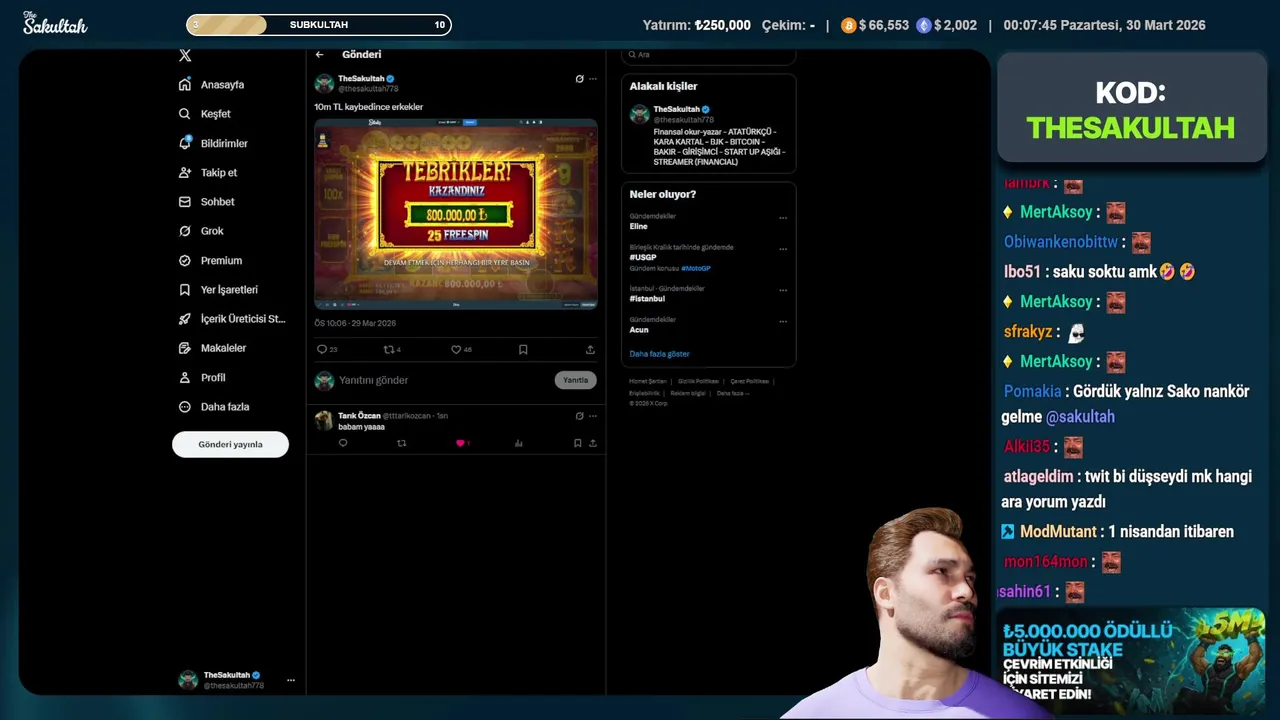This screenshot has width=1280, height=720.
Task: Bookmark the main post
Action: (x=523, y=350)
